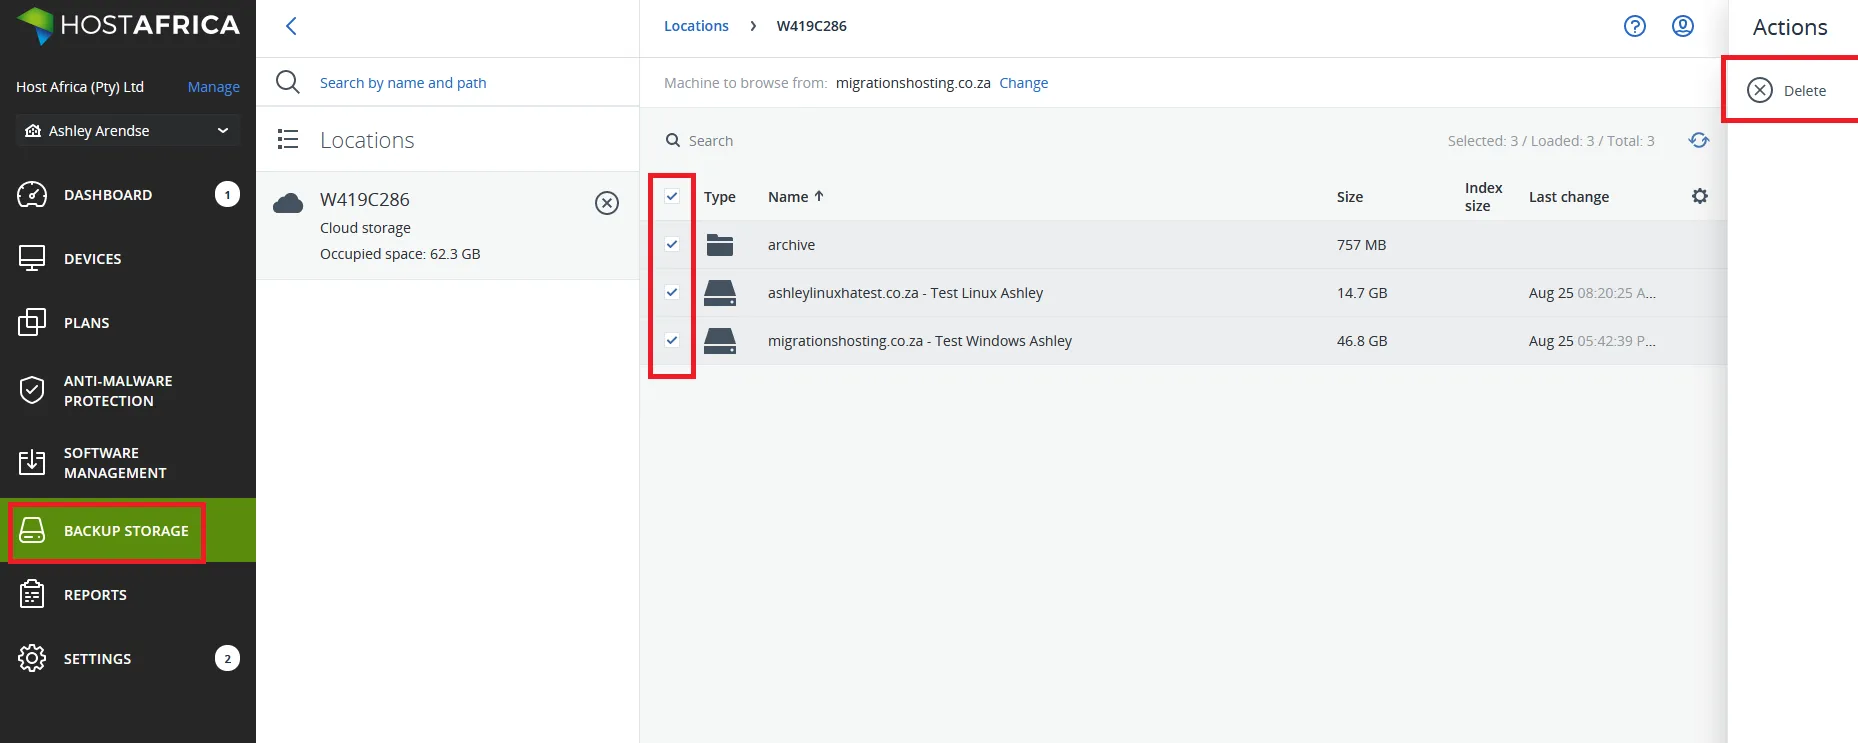This screenshot has height=743, width=1858.
Task: Uncheck the ashleylinuxhatest.co.za row checkbox
Action: point(672,292)
